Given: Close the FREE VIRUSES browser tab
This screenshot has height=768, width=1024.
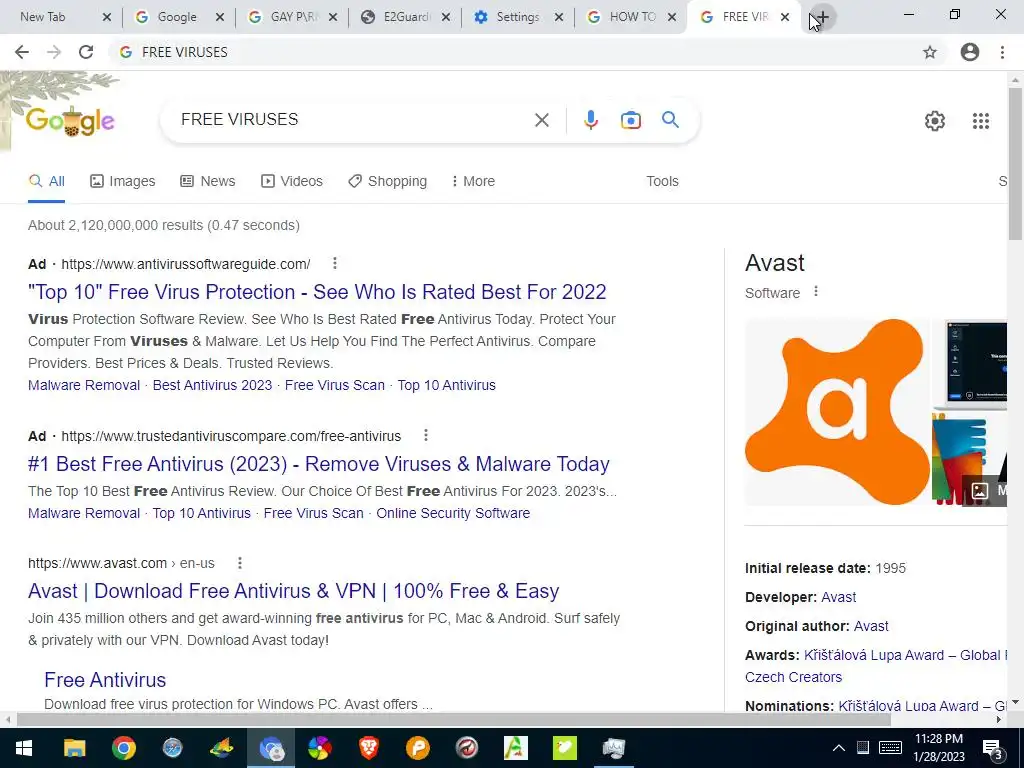Looking at the screenshot, I should 785,18.
